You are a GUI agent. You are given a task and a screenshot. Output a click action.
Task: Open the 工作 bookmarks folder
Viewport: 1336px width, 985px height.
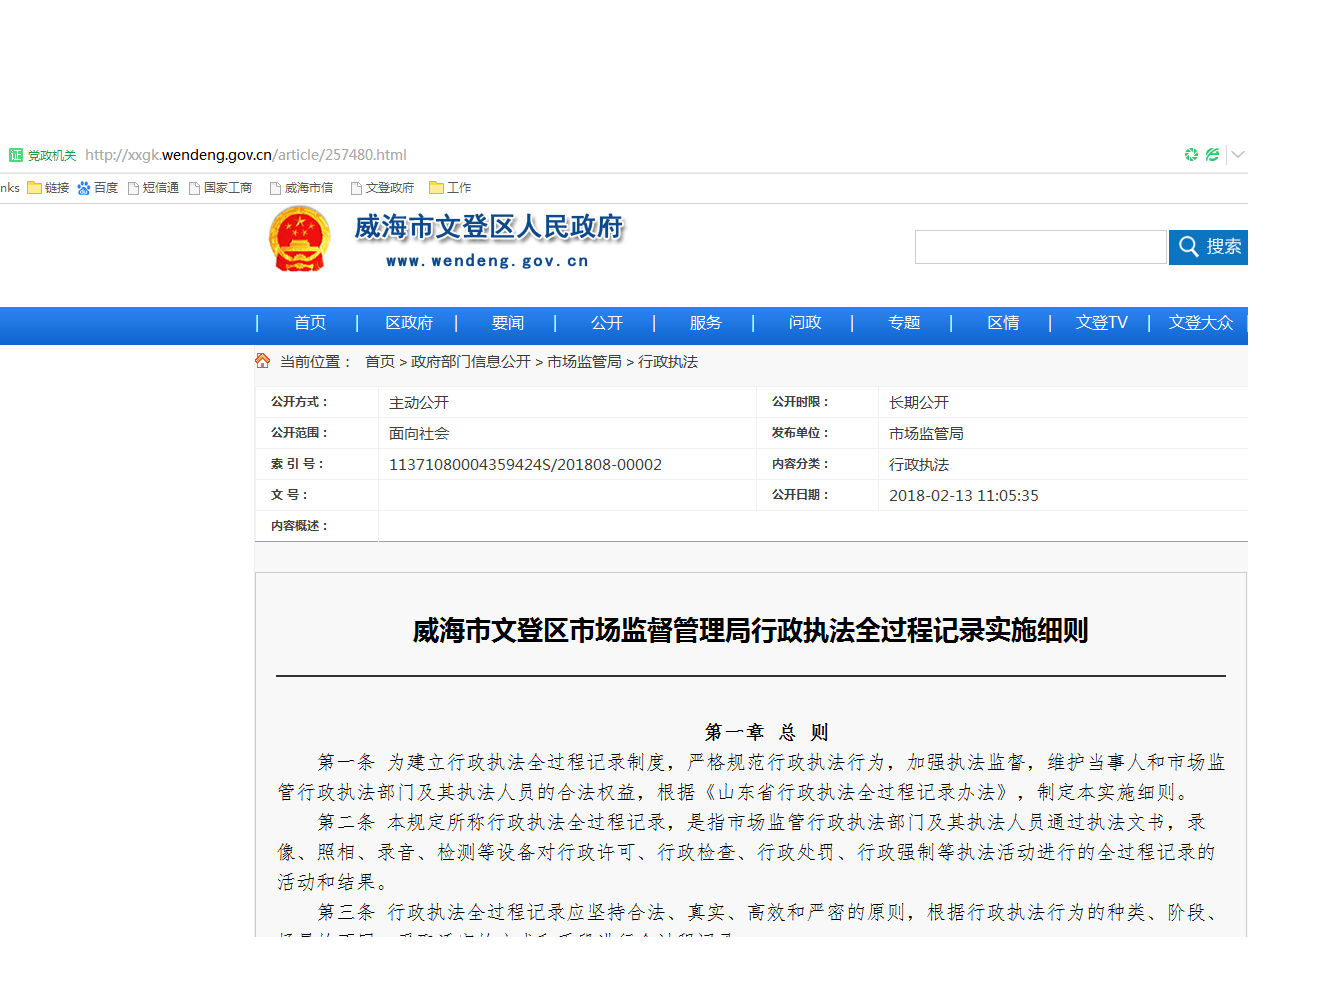[450, 188]
